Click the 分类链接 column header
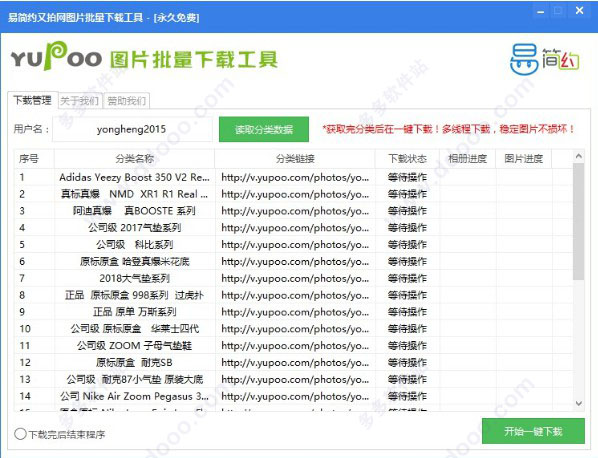This screenshot has height=458, width=598. pos(295,158)
